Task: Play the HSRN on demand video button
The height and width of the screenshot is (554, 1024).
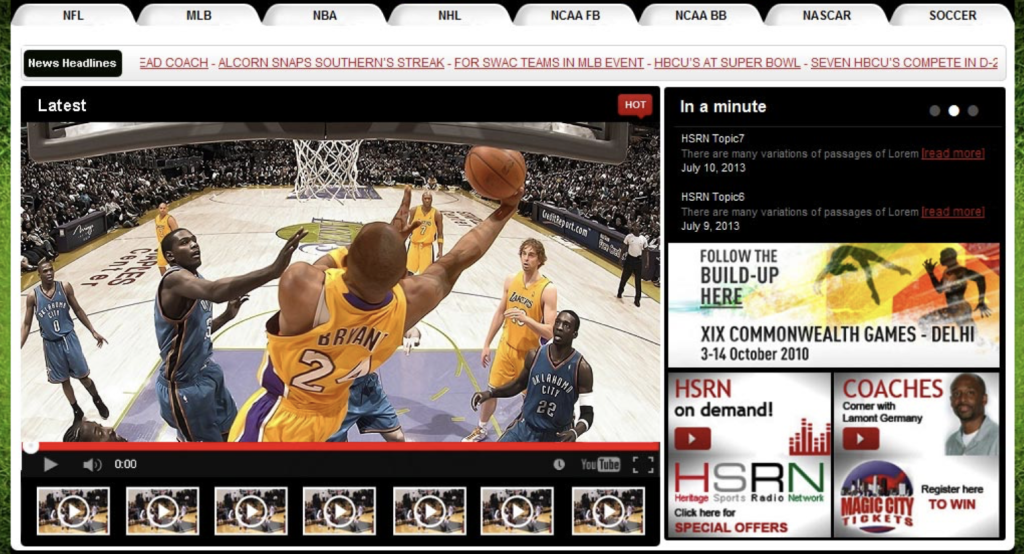Action: tap(693, 438)
